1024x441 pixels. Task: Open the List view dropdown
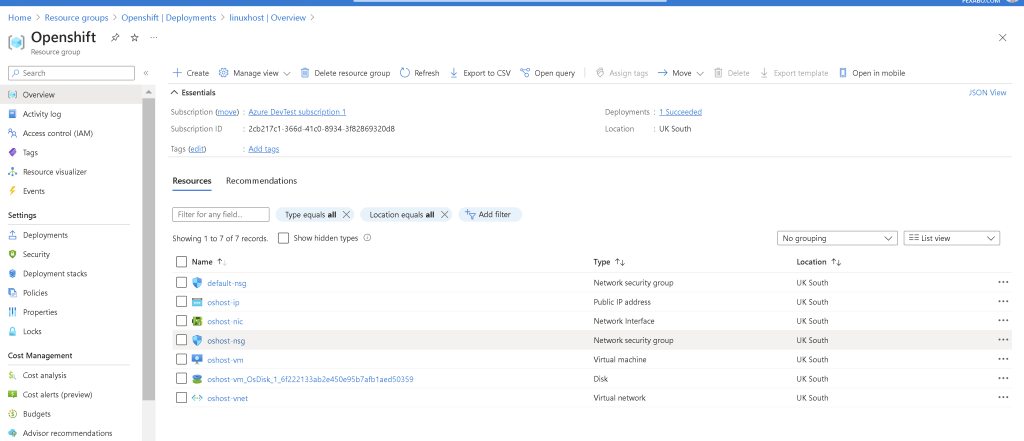[x=952, y=238]
